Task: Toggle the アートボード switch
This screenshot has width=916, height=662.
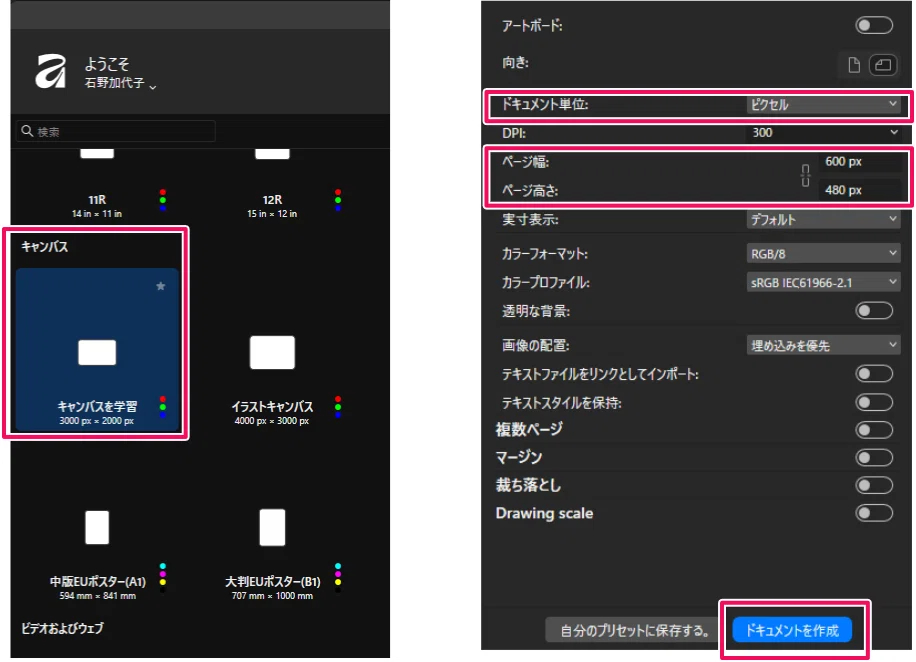Action: coord(874,25)
